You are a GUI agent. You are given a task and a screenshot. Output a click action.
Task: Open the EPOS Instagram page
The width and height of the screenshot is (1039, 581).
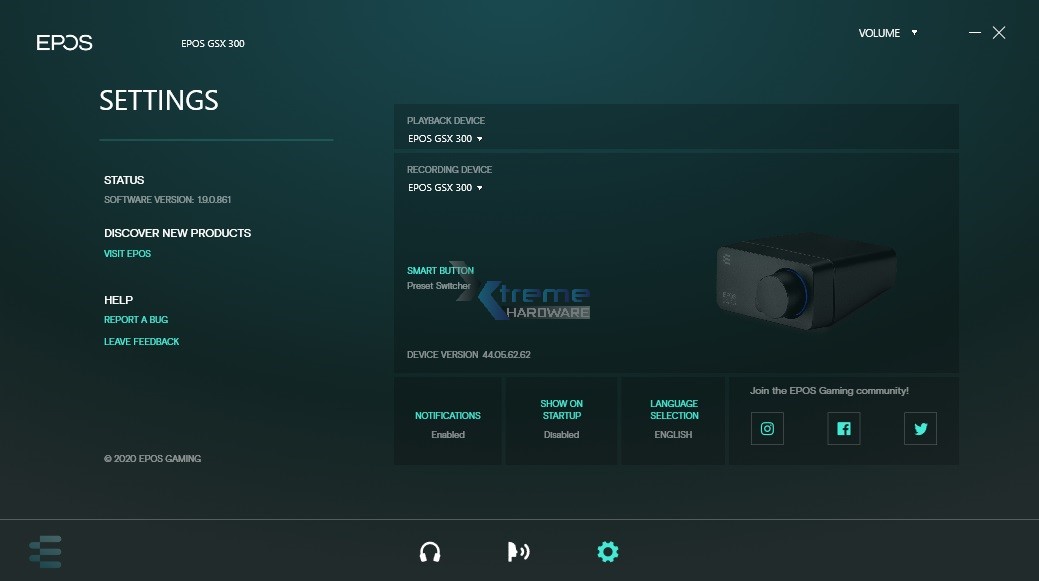(x=767, y=428)
